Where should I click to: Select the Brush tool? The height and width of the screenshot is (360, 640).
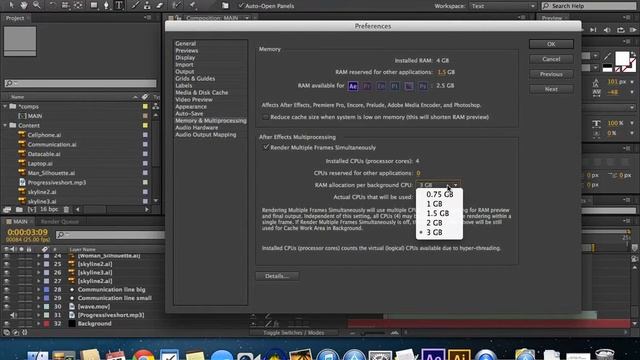[135, 5]
